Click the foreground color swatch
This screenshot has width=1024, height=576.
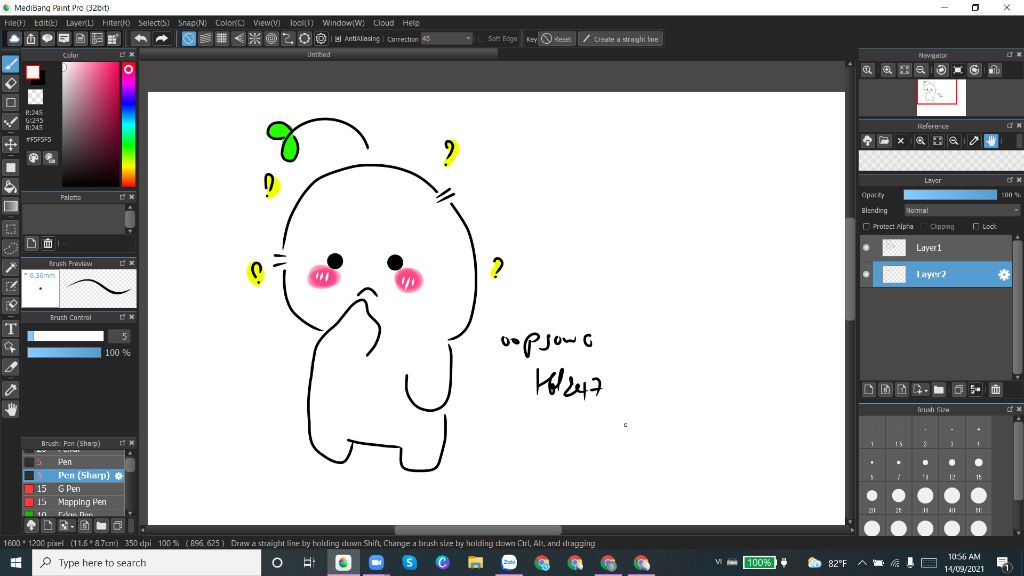(x=33, y=72)
